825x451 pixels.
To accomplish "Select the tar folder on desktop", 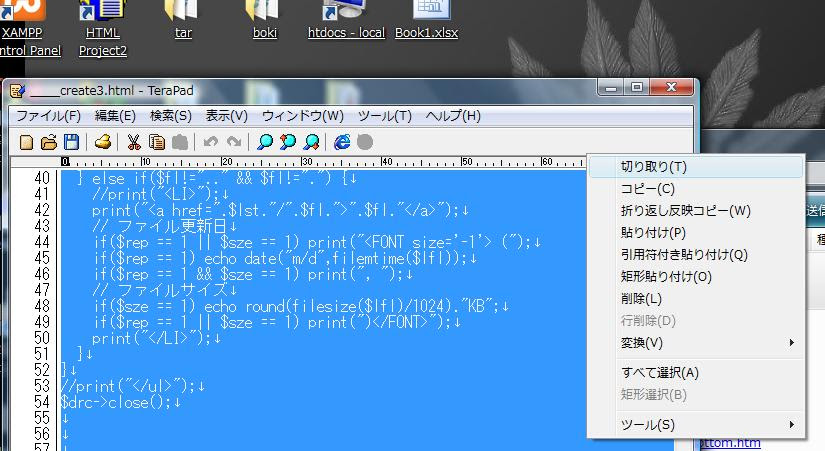I will 183,20.
